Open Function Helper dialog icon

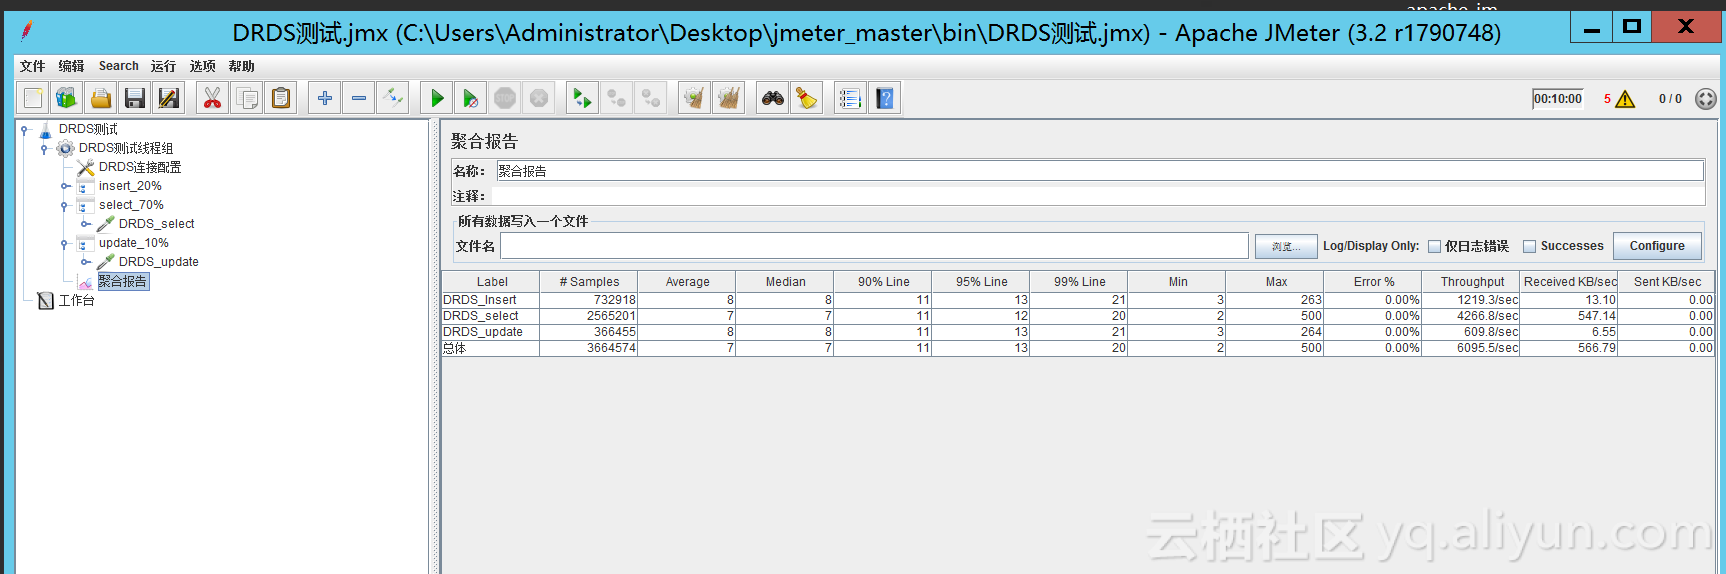point(850,98)
